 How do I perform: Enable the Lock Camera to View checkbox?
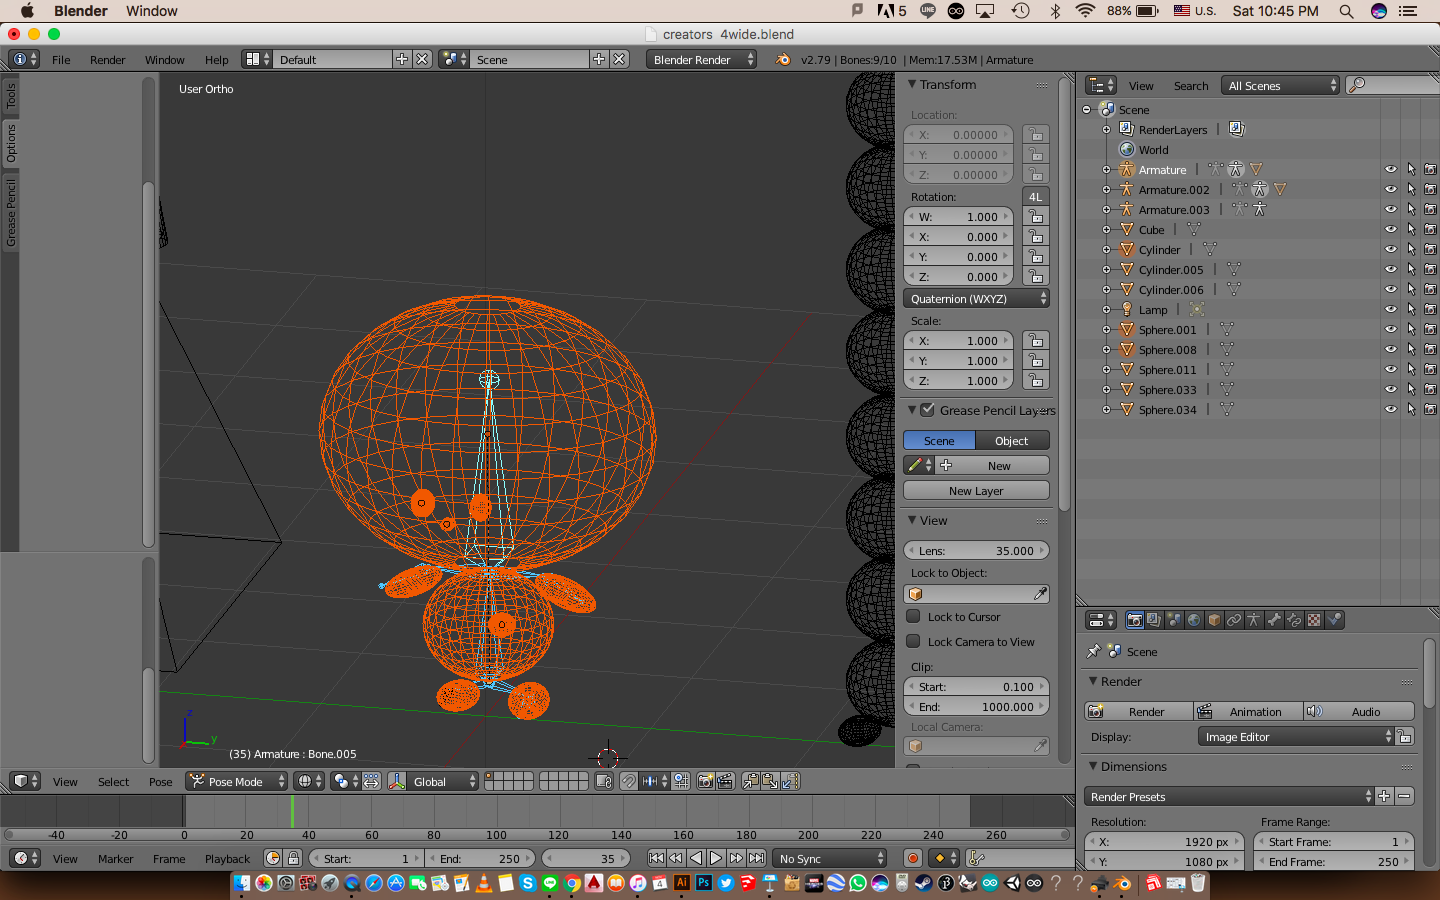(913, 642)
